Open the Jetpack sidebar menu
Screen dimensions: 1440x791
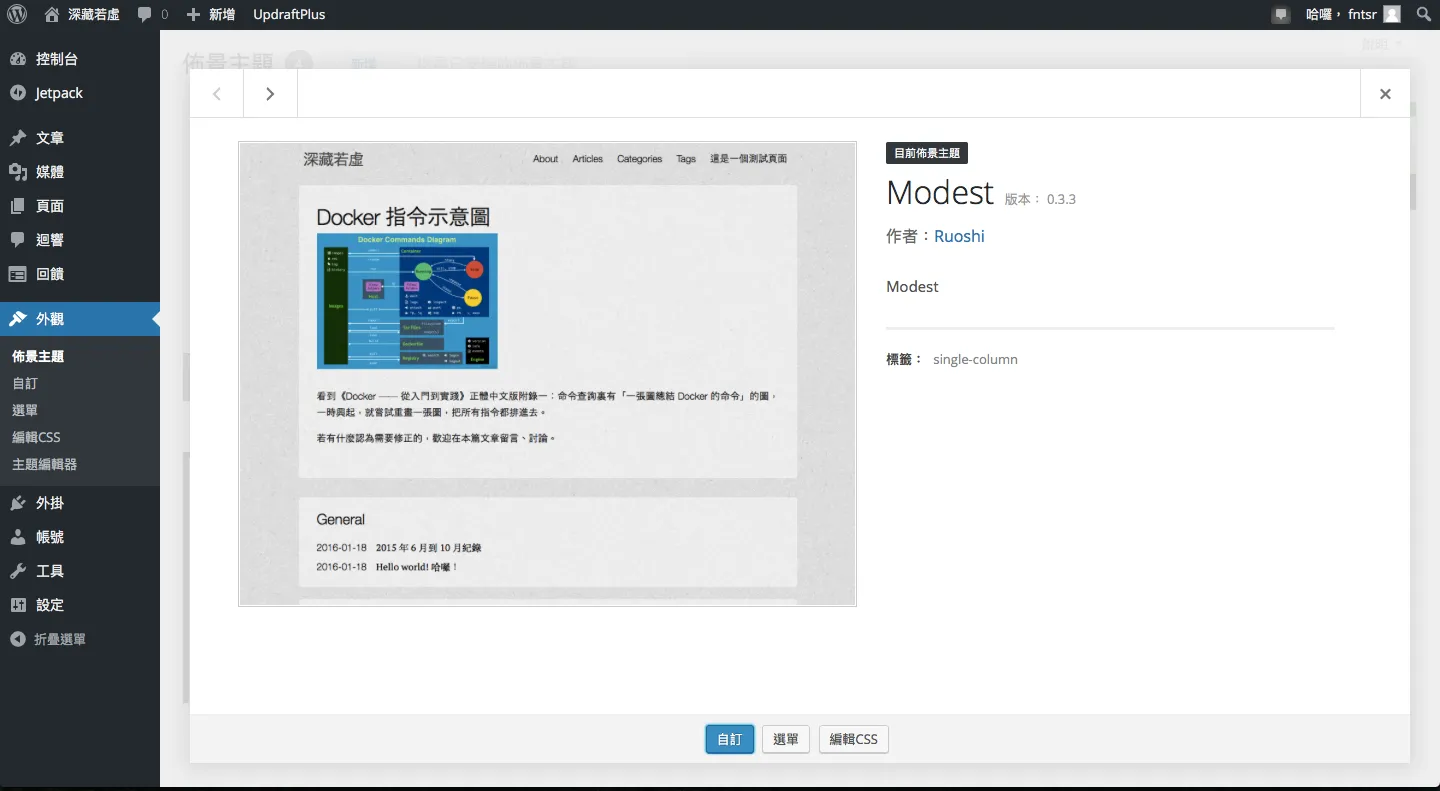[x=59, y=93]
